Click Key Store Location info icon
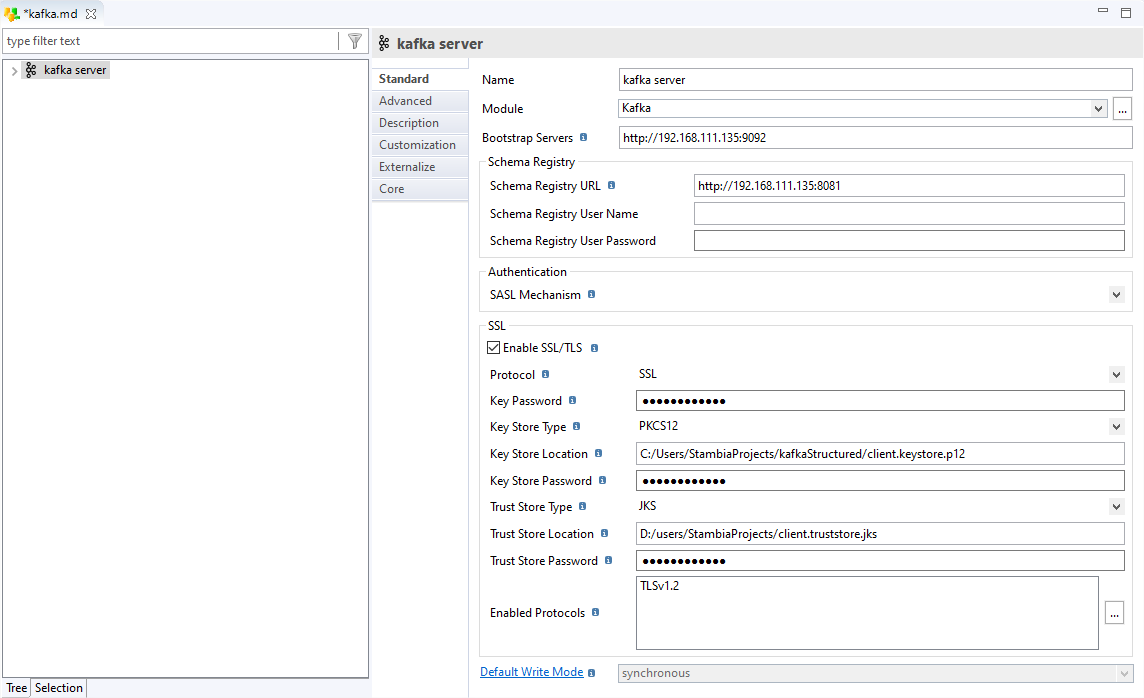1144x698 pixels. 598,453
